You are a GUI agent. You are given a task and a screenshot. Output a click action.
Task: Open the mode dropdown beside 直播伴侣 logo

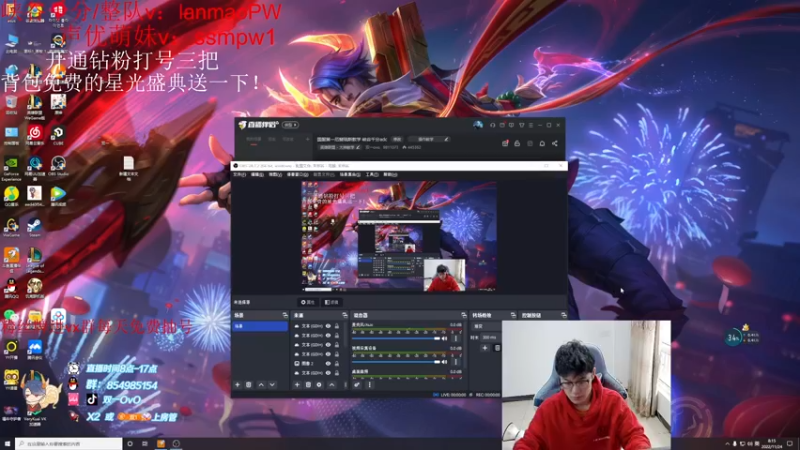[x=291, y=125]
